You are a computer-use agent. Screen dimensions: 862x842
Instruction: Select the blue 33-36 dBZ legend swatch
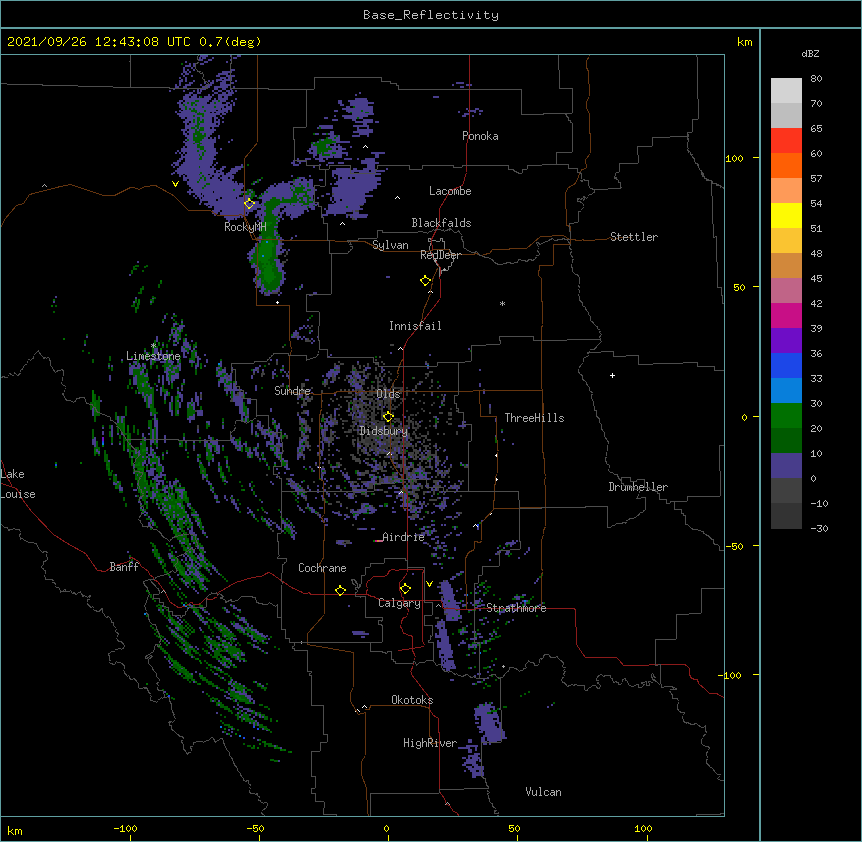coord(786,365)
